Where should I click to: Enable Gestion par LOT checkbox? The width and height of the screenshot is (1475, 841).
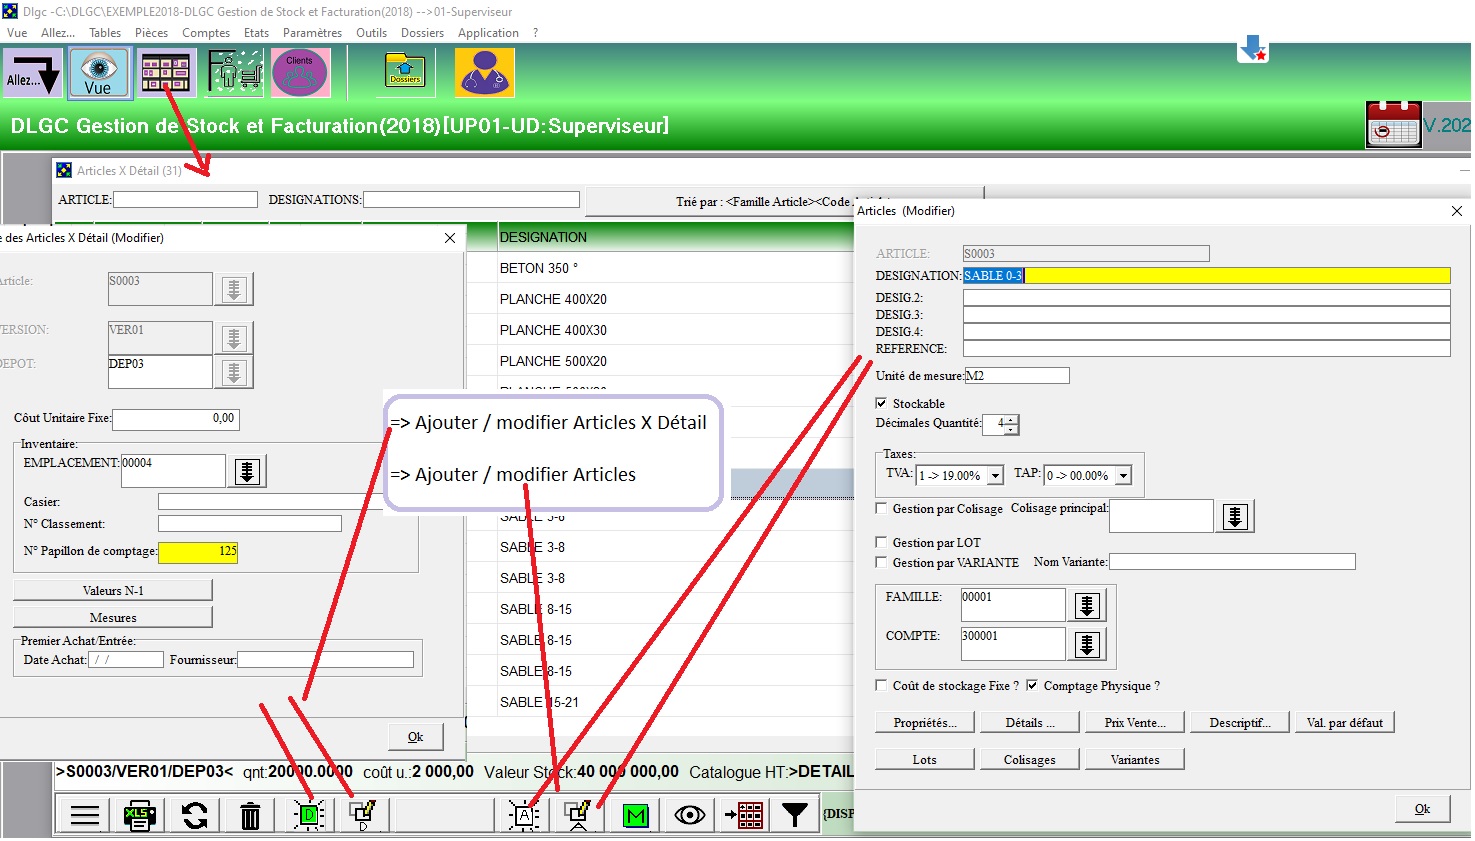881,542
